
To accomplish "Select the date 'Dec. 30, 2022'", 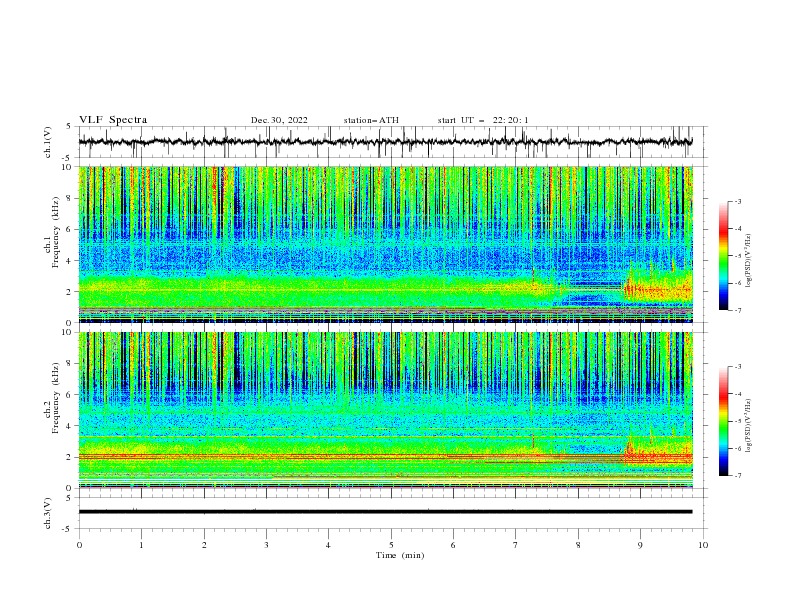I will pos(279,120).
